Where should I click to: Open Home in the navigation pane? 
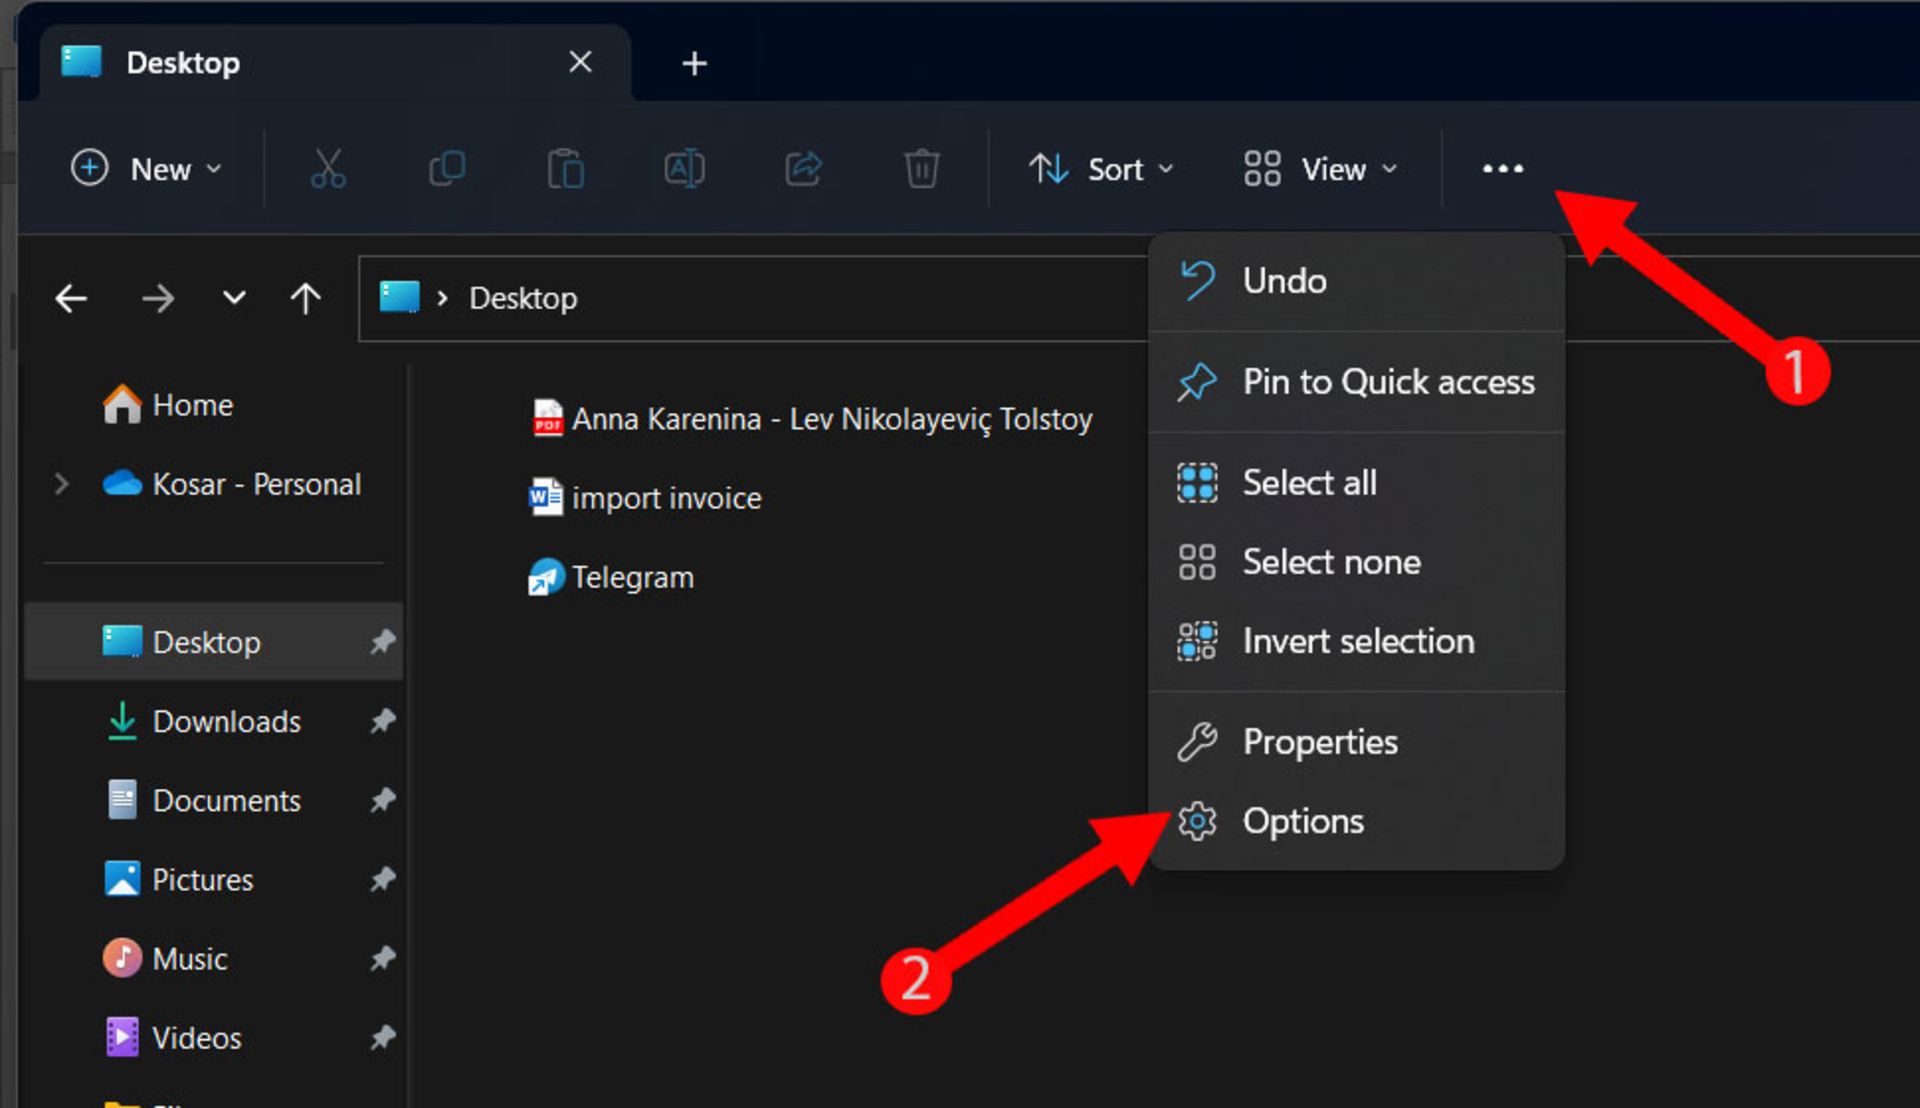(214, 405)
